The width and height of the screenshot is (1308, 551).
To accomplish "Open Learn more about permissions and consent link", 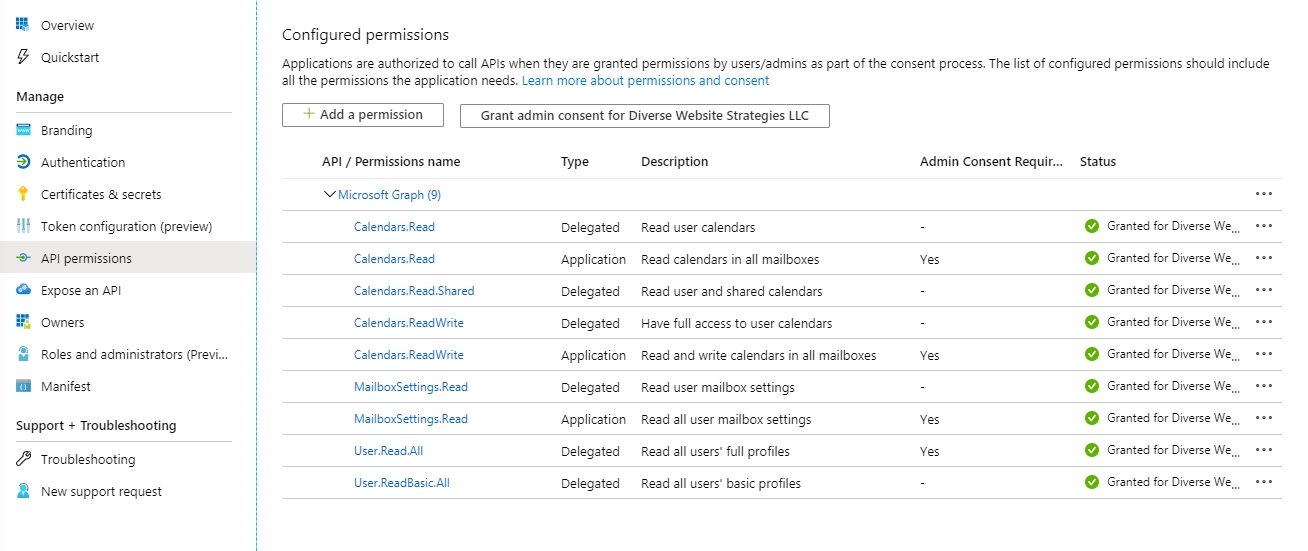I will point(646,80).
